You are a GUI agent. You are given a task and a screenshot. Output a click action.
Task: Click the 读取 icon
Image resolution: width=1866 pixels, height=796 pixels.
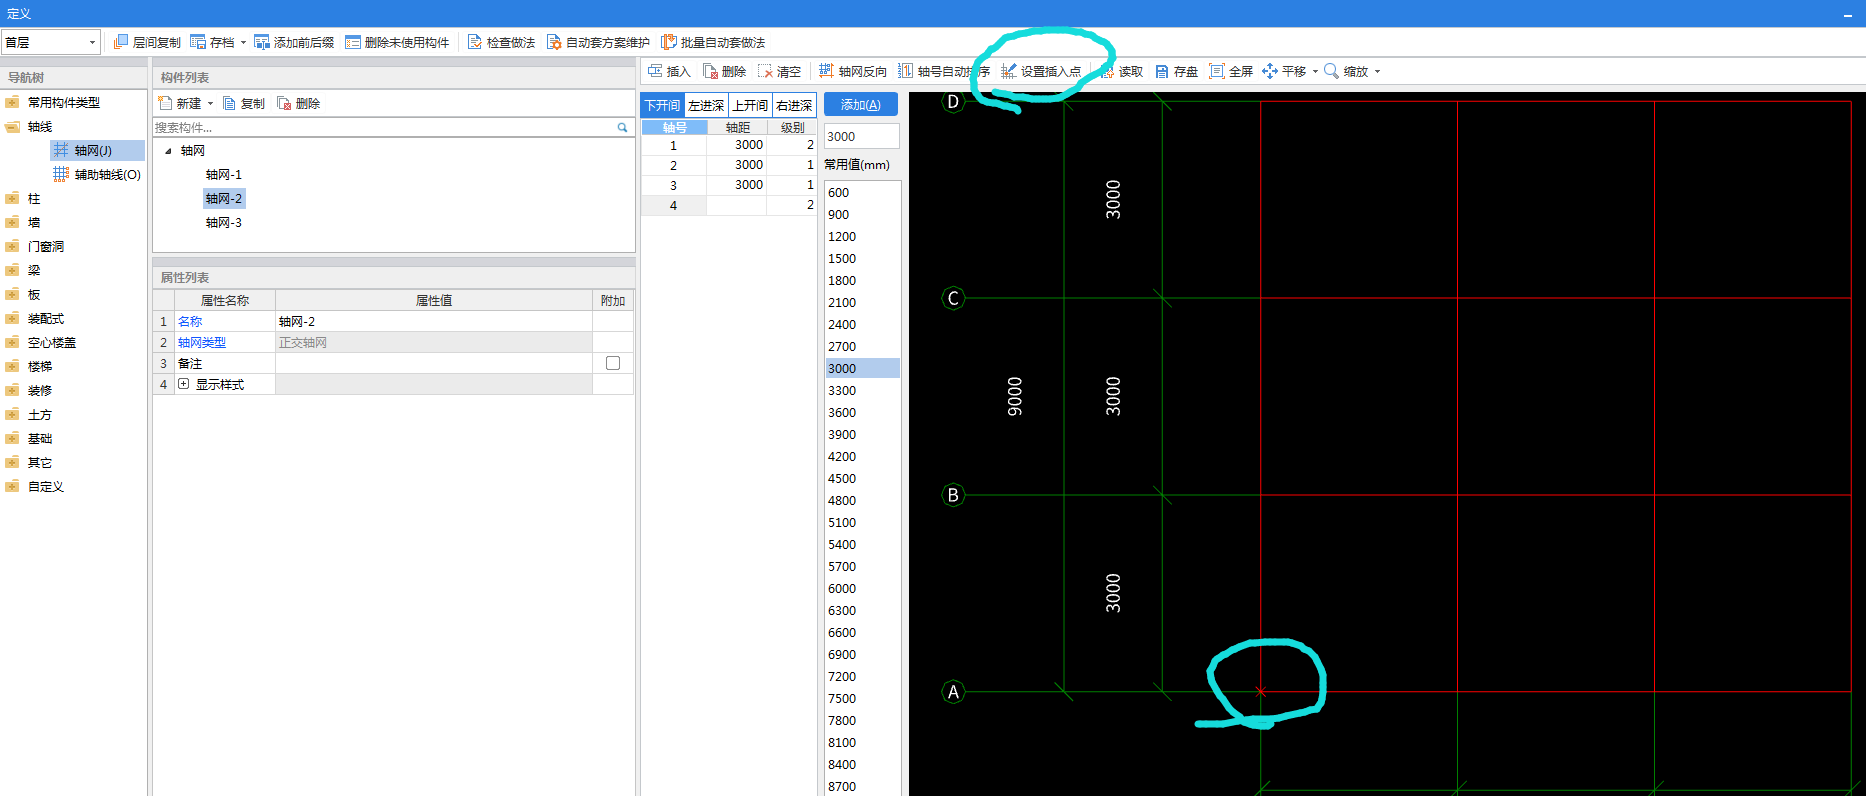[1107, 71]
